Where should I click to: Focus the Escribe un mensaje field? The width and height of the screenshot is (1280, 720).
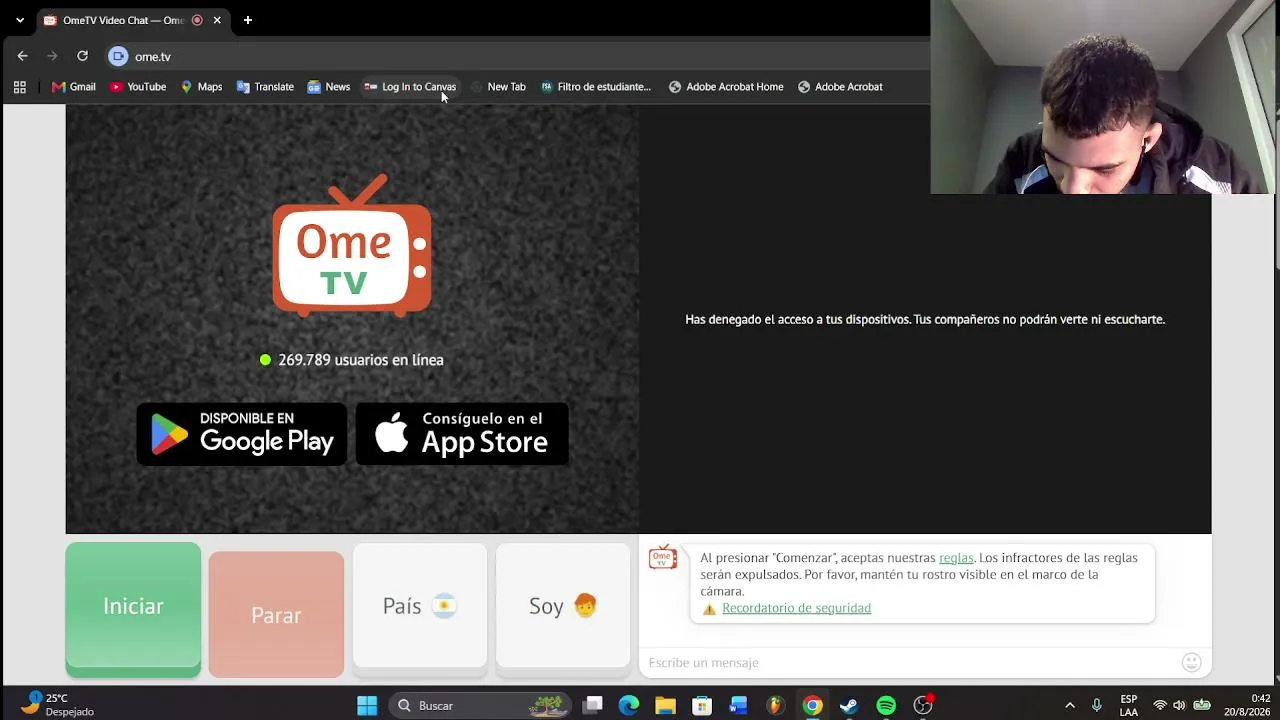click(910, 663)
